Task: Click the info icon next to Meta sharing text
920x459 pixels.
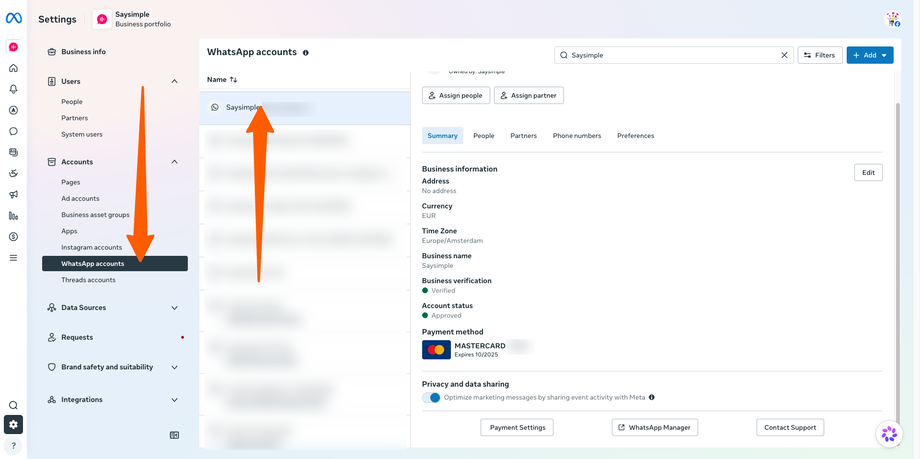Action: pyautogui.click(x=651, y=397)
